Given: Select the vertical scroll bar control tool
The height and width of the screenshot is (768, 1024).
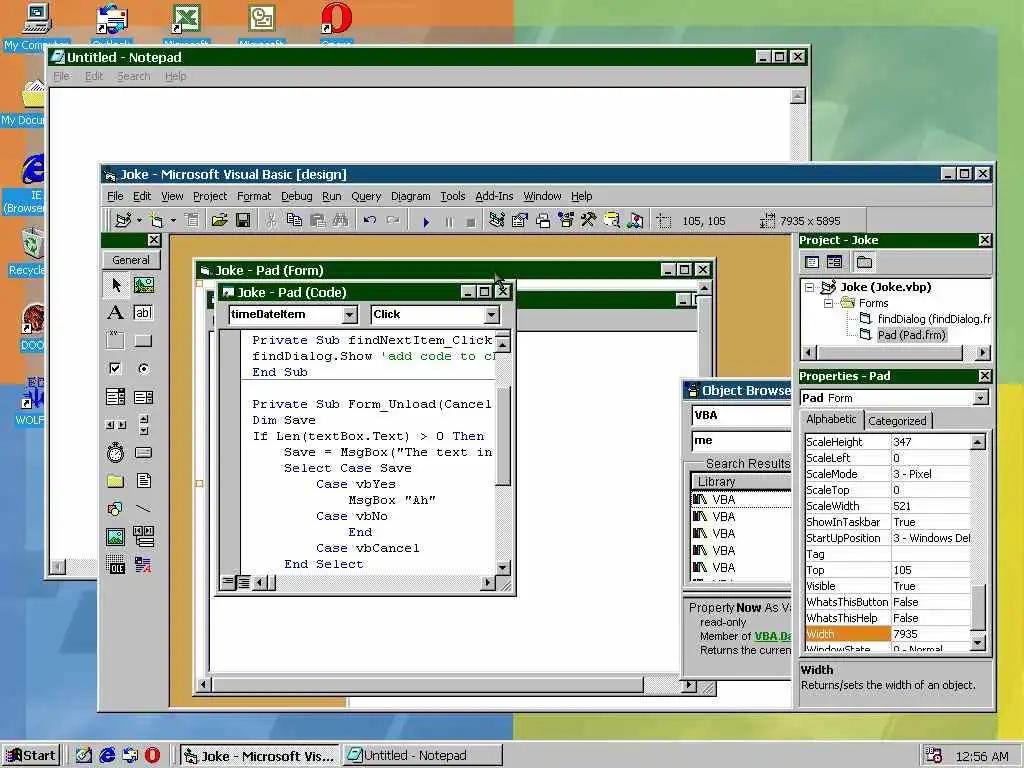Looking at the screenshot, I should (x=144, y=424).
